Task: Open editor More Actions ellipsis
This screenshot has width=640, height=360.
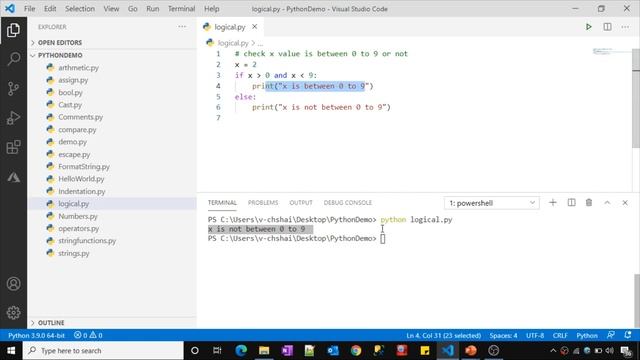Action: tap(625, 27)
